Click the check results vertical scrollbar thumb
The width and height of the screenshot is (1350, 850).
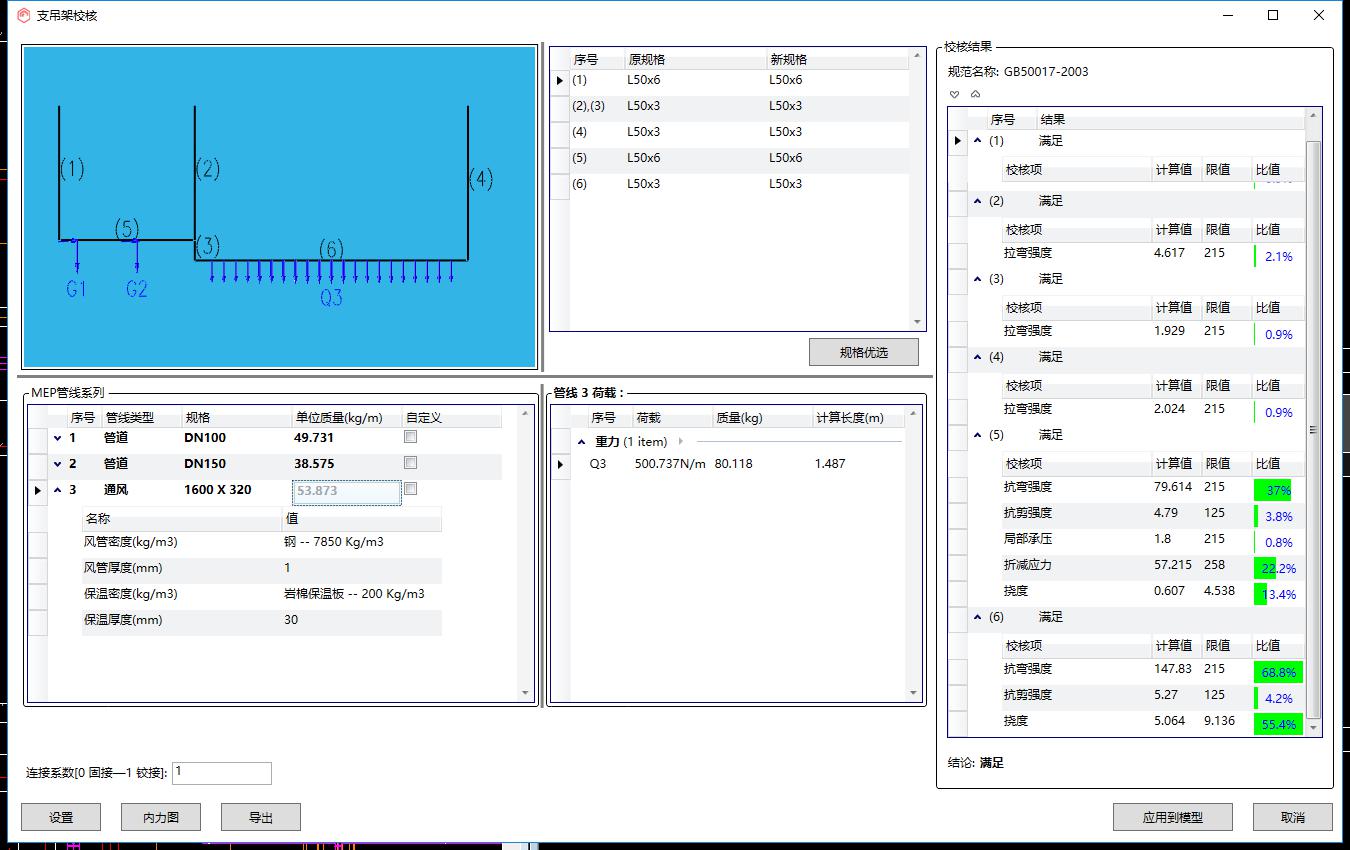point(1313,430)
